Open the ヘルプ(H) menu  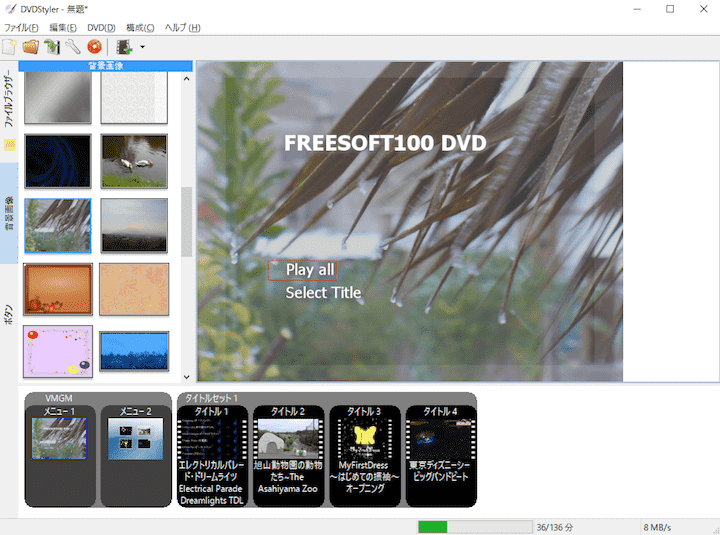tap(182, 27)
